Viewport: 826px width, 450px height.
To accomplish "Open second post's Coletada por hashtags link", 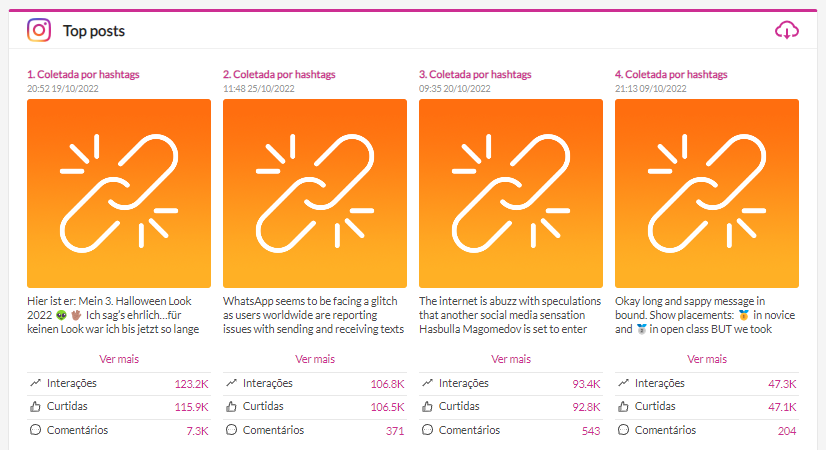I will click(x=279, y=74).
